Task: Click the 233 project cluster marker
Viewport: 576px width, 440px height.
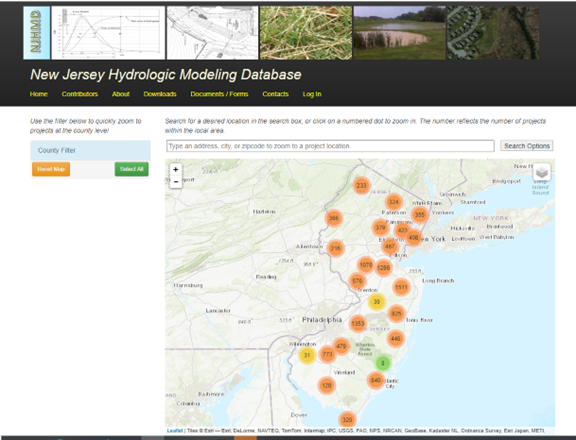Action: [x=361, y=185]
